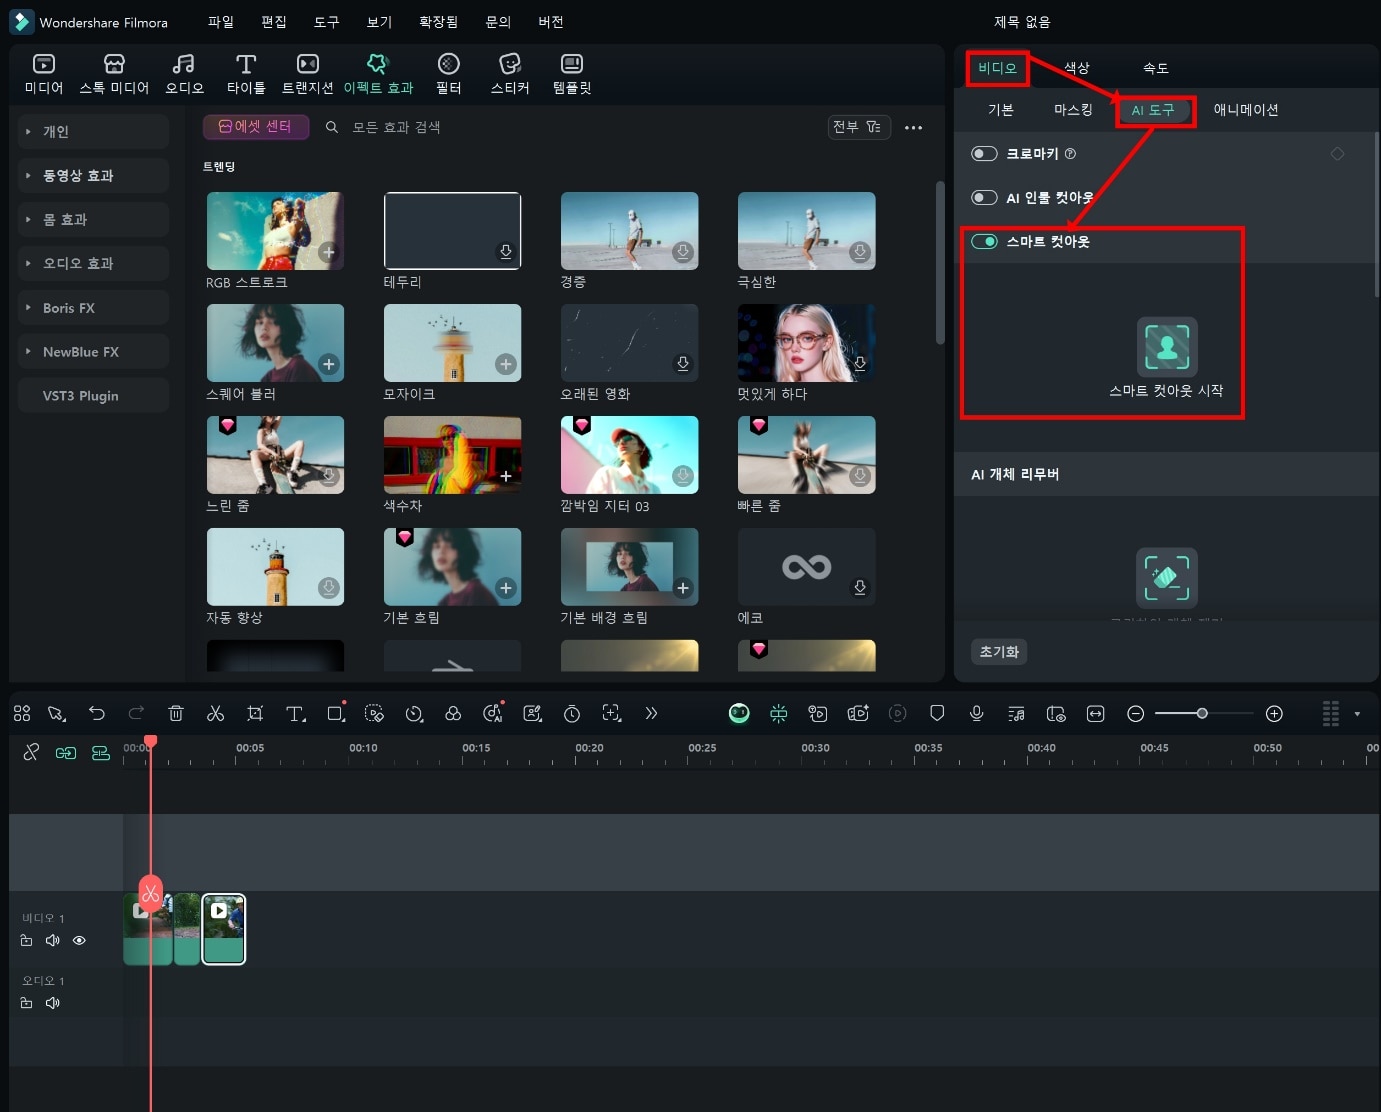1381x1112 pixels.
Task: Click the zoom-in plus icon on timeline
Action: [x=1274, y=713]
